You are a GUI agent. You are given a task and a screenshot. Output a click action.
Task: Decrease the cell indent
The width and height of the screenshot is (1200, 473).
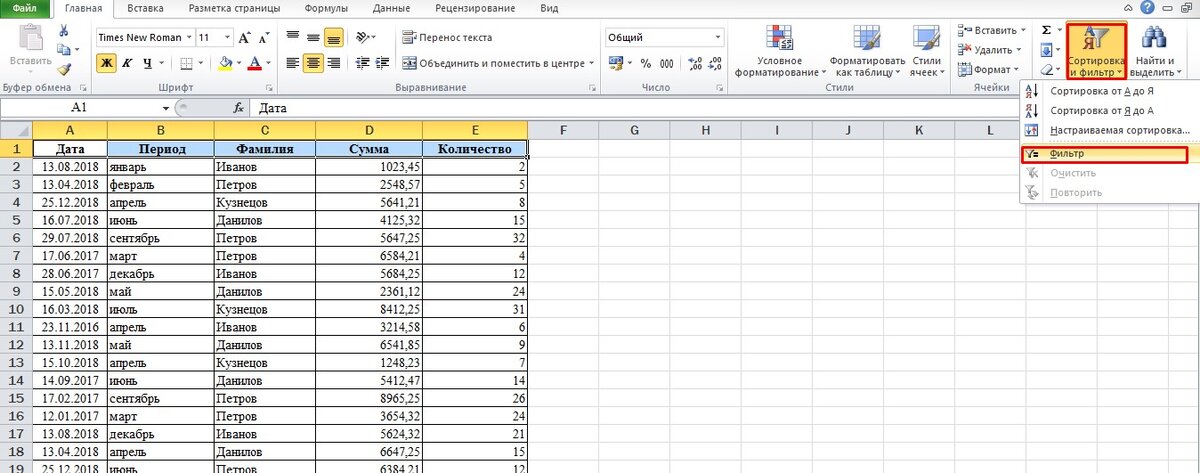click(362, 63)
